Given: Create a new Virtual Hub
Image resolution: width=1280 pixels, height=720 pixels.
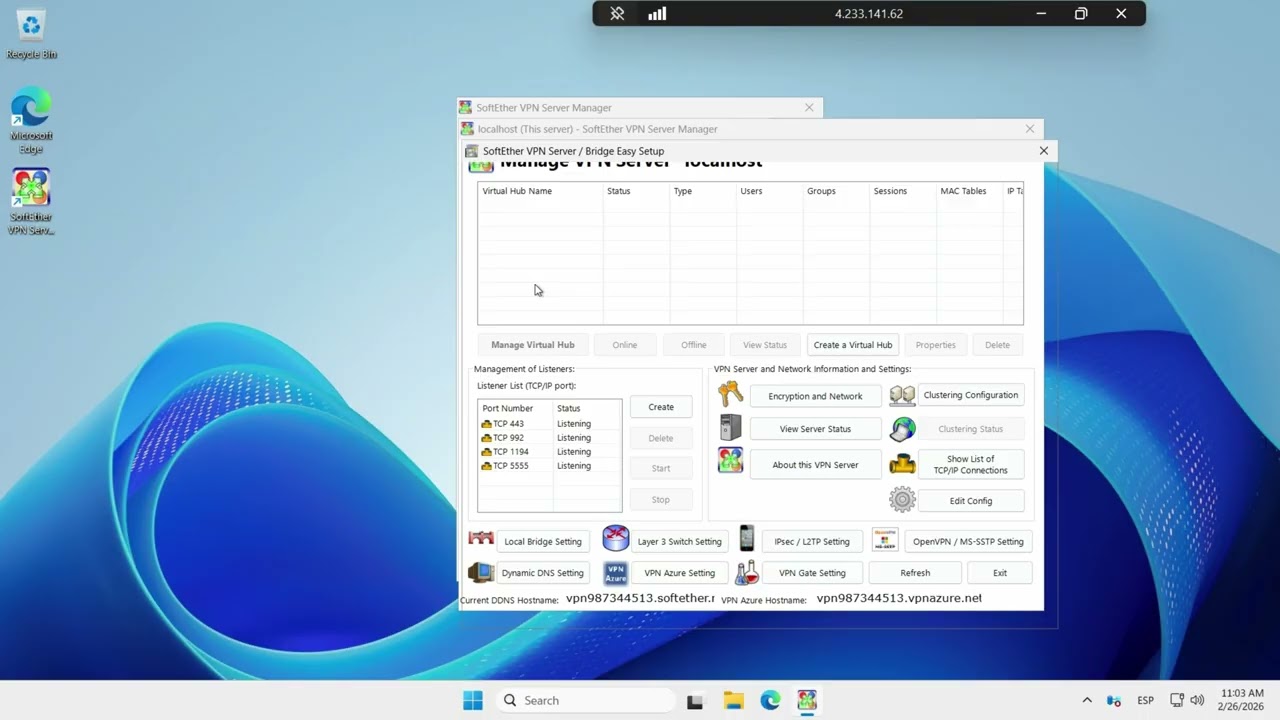Looking at the screenshot, I should click(853, 345).
